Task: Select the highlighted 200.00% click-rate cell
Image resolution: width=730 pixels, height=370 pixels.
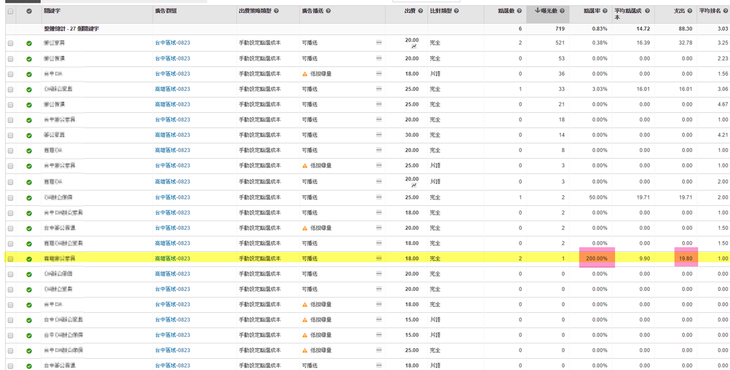Action: [x=597, y=258]
